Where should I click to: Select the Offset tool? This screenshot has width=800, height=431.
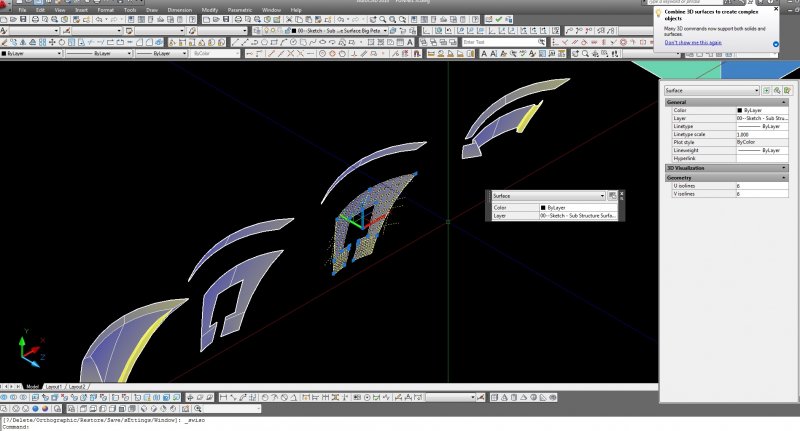pos(32,42)
